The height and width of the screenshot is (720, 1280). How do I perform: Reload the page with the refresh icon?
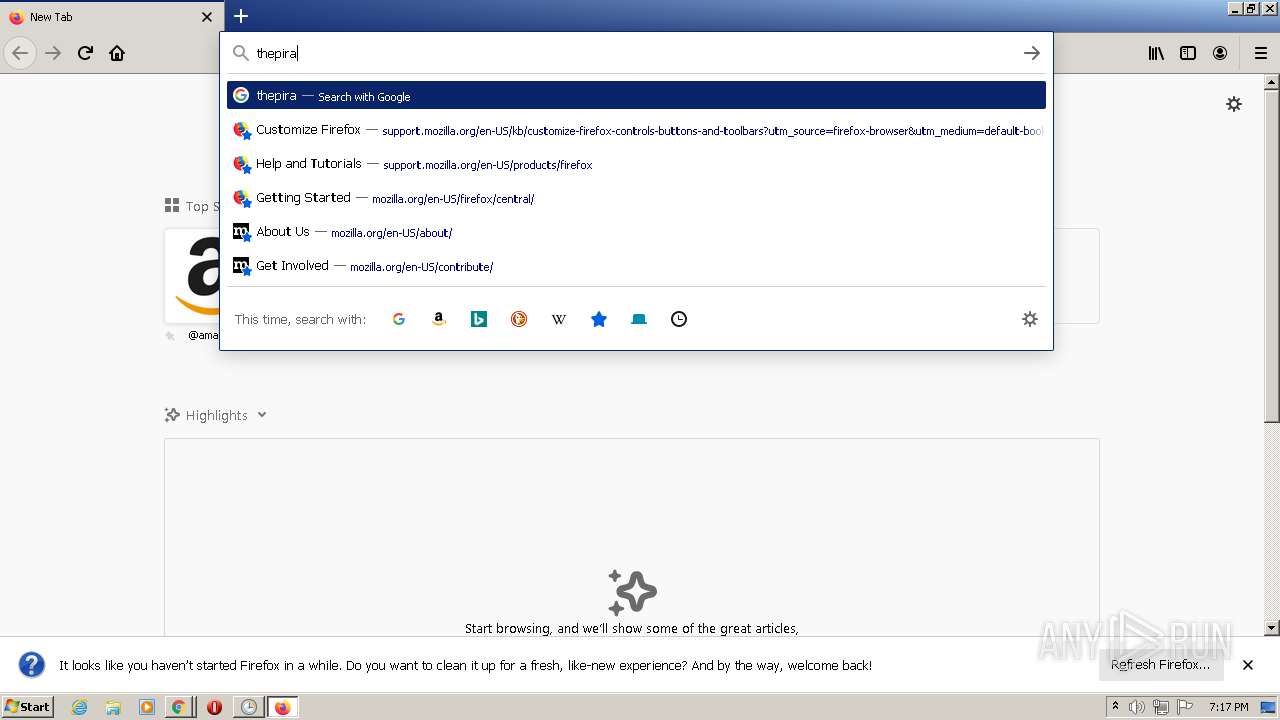pos(85,53)
